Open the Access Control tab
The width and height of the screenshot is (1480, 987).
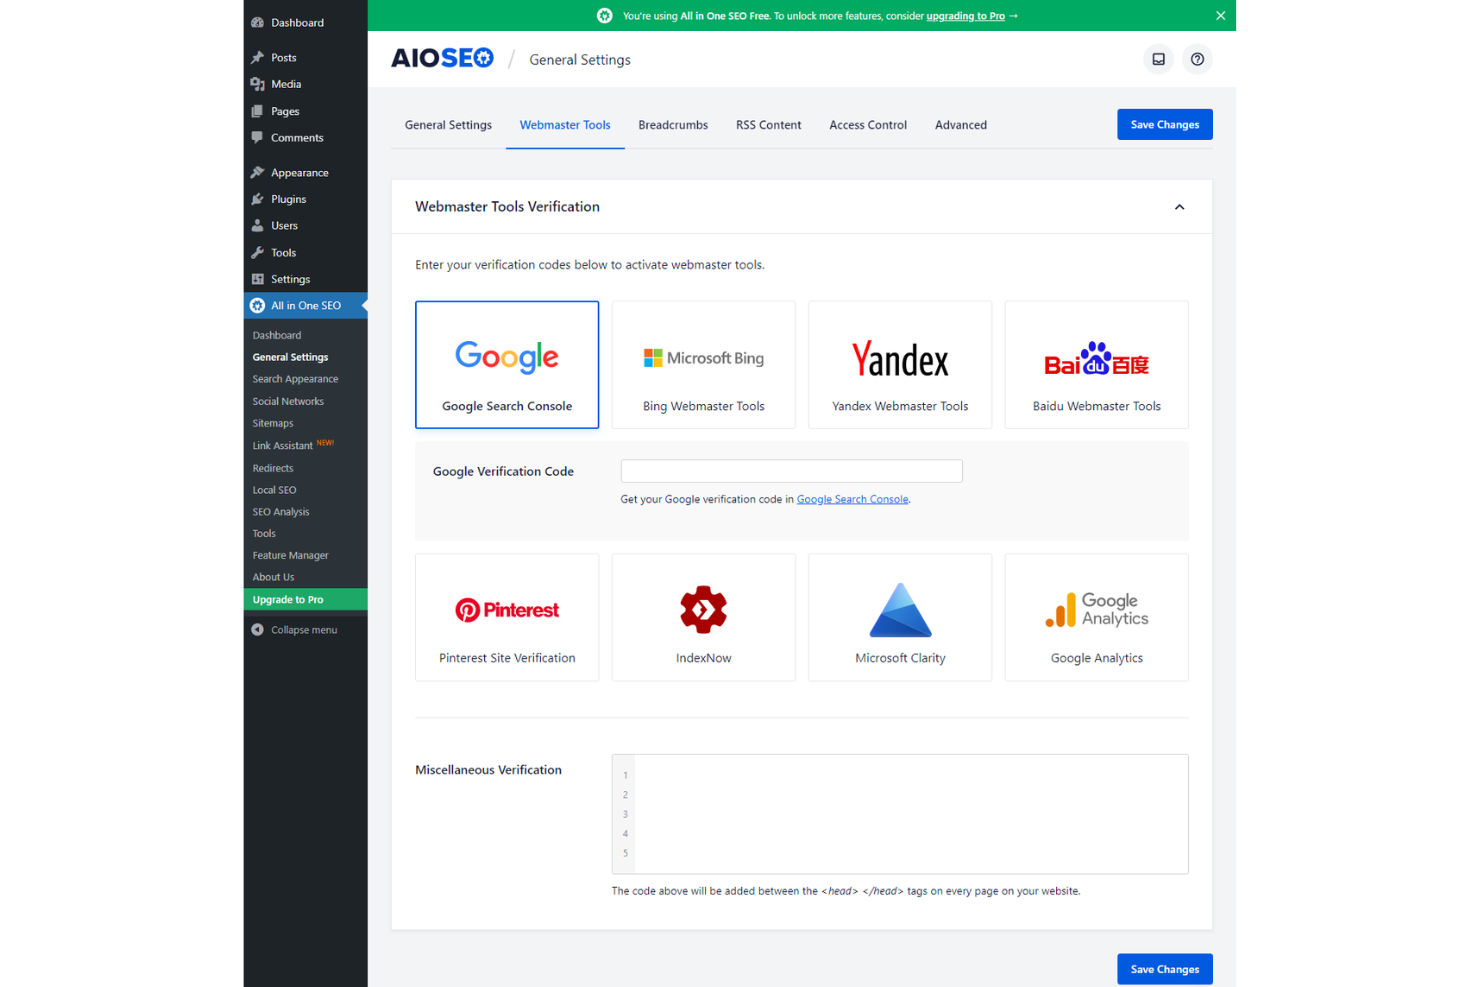point(867,124)
